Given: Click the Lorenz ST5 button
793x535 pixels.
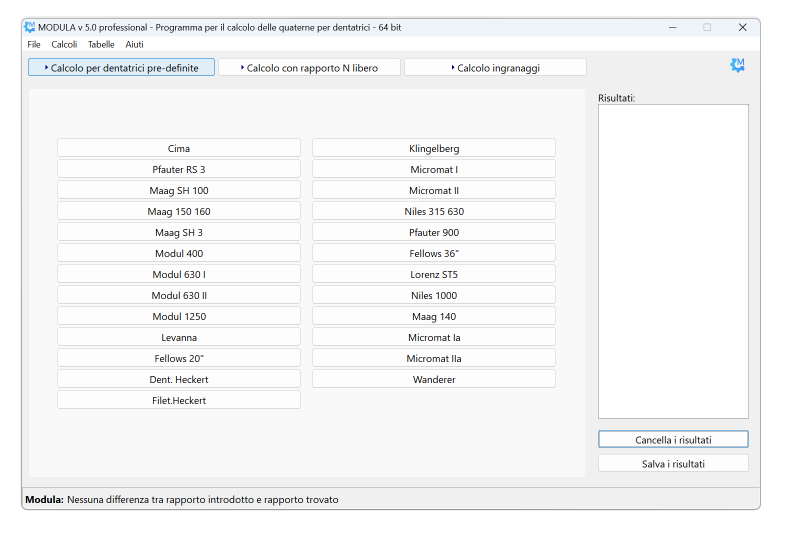Looking at the screenshot, I should point(434,274).
